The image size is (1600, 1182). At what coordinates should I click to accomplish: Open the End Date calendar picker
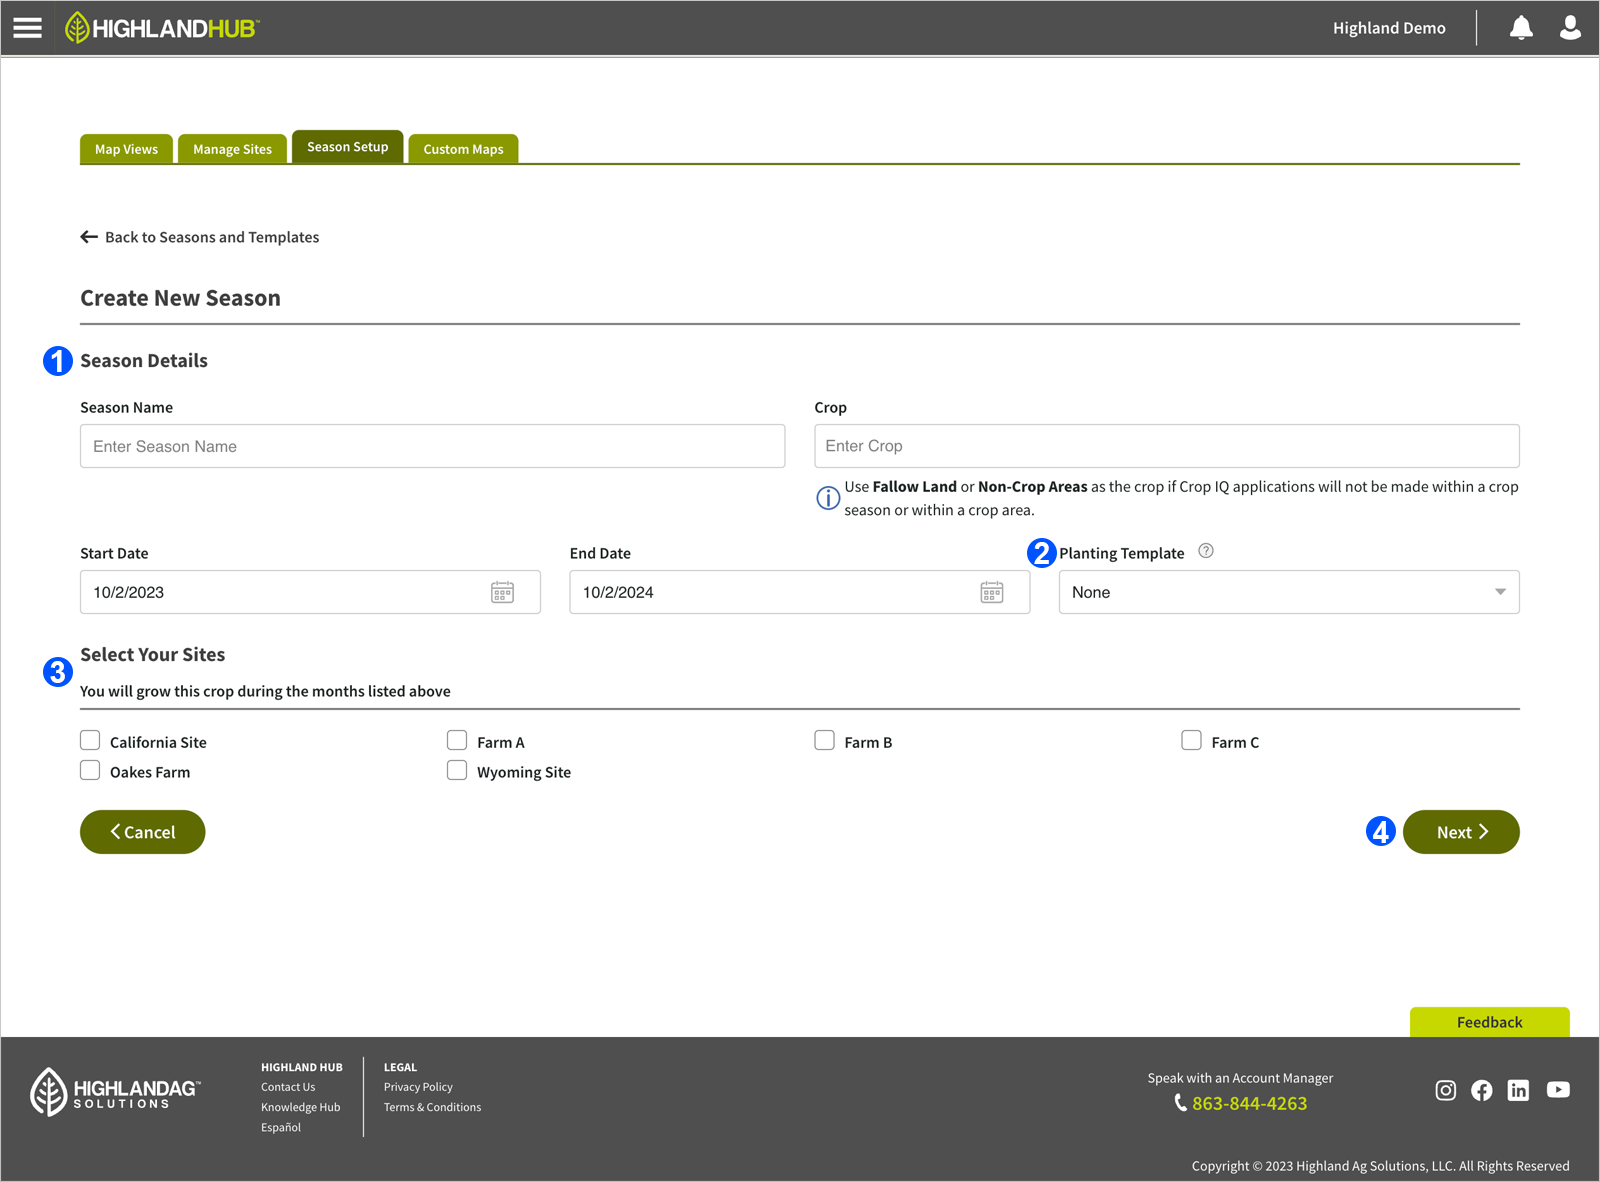pyautogui.click(x=991, y=593)
